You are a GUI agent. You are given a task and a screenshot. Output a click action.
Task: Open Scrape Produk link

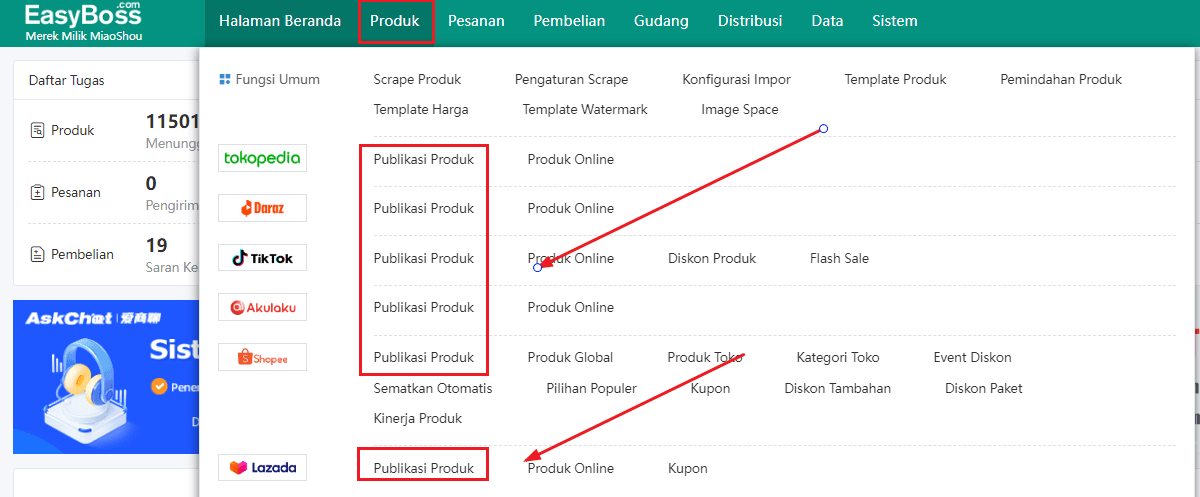[x=417, y=79]
